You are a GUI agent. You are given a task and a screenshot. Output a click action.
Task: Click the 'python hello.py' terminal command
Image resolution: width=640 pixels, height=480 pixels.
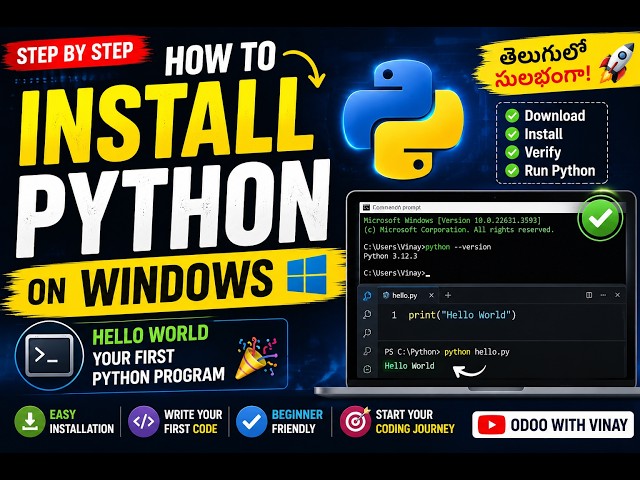tap(477, 352)
